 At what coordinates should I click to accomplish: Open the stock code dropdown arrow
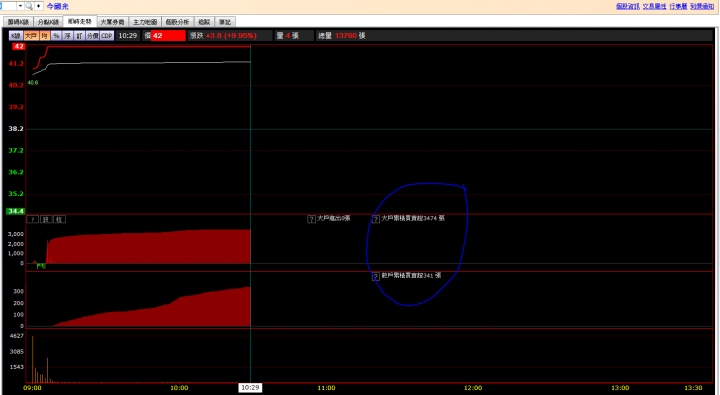click(20, 6)
